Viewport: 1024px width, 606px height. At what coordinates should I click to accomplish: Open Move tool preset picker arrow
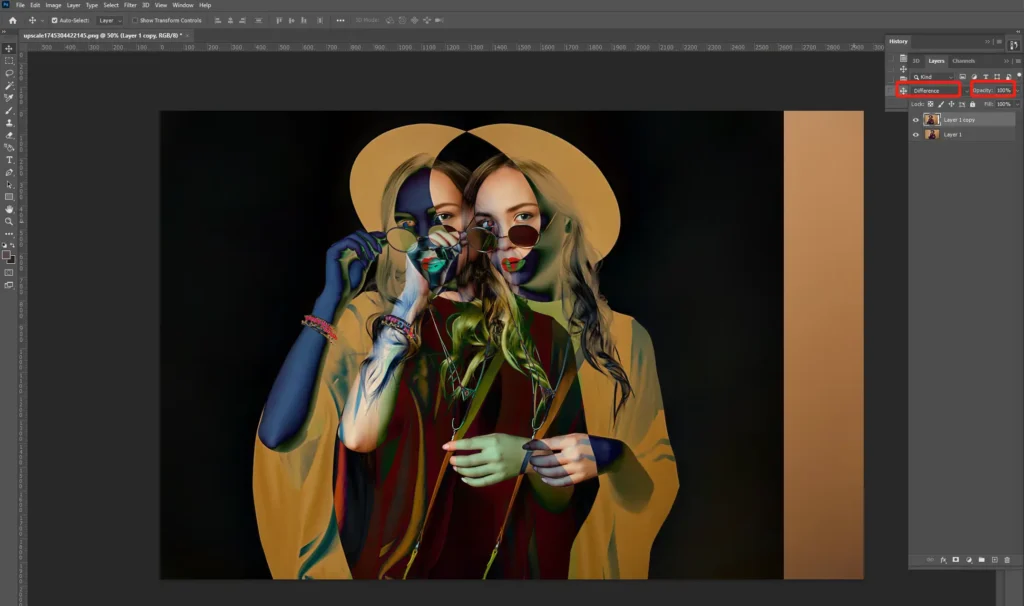point(42,20)
